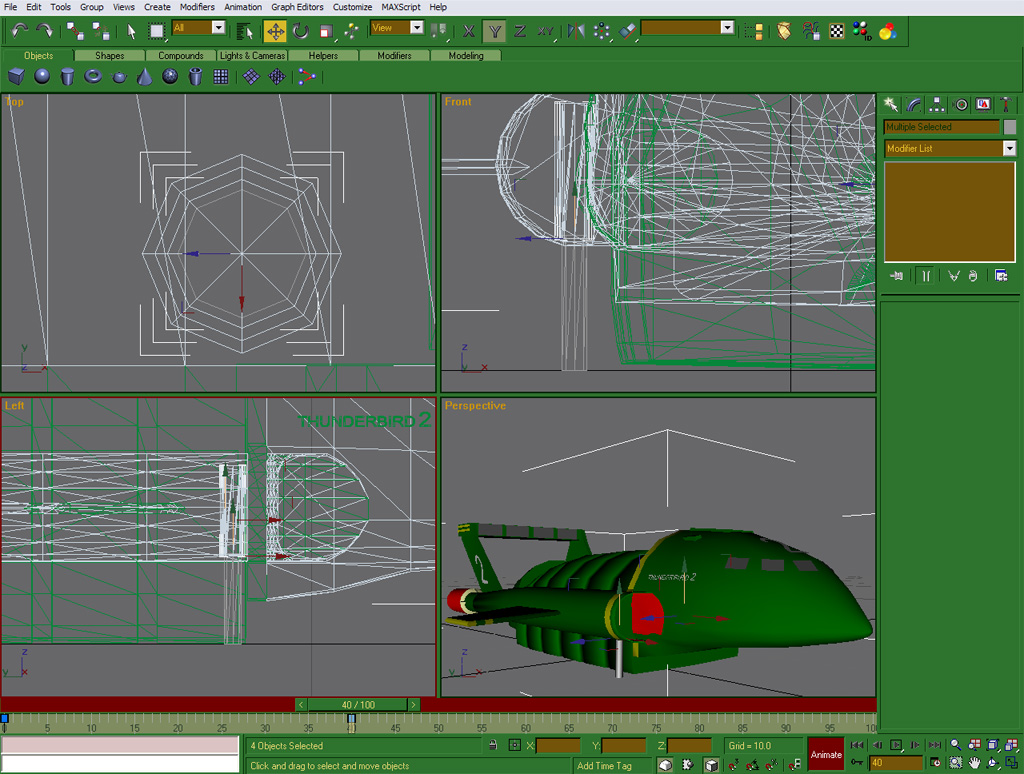Click the 40 / 100 time slider
Screen dimensions: 1024x774
(x=358, y=705)
